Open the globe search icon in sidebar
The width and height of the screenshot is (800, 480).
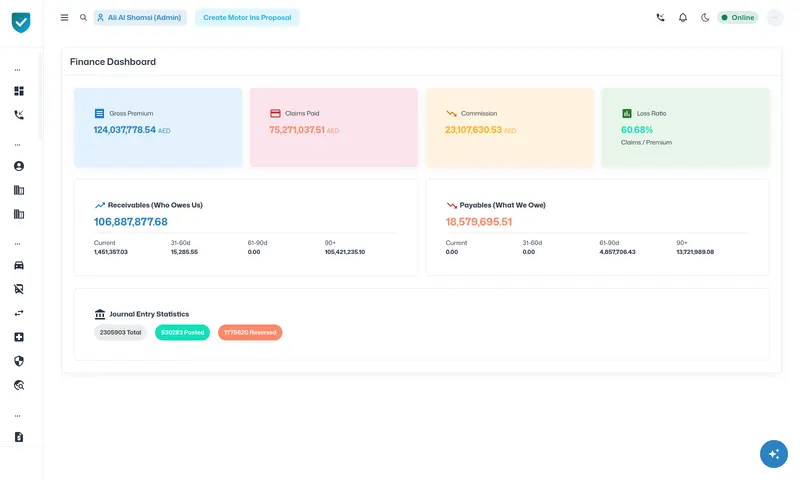click(x=19, y=385)
